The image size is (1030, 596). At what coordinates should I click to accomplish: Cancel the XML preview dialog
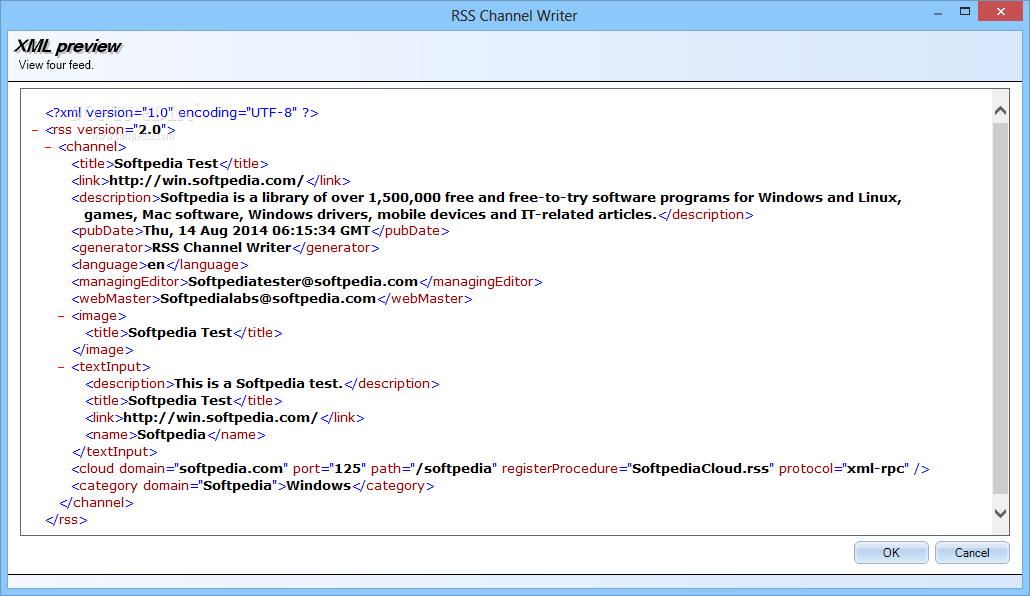(x=972, y=553)
